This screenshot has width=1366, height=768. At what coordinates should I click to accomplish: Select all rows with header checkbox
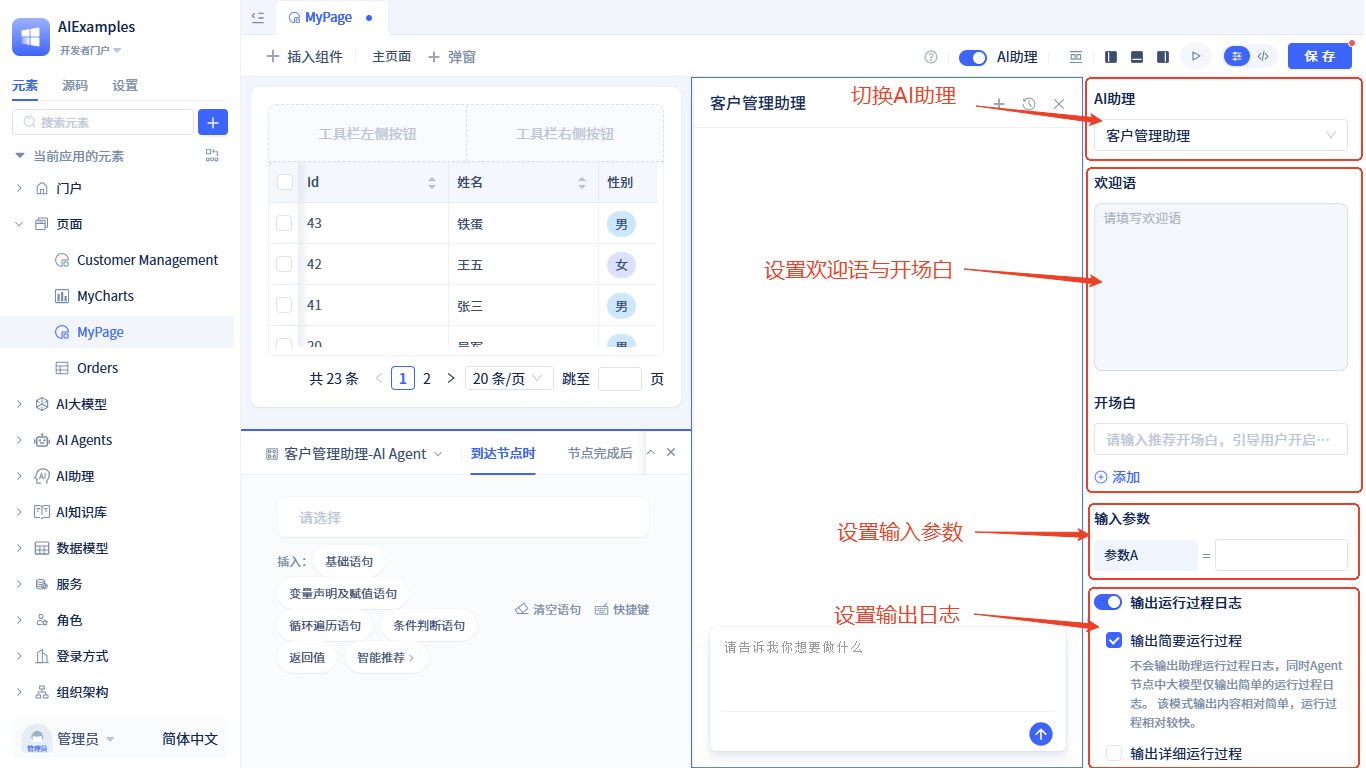(x=285, y=182)
